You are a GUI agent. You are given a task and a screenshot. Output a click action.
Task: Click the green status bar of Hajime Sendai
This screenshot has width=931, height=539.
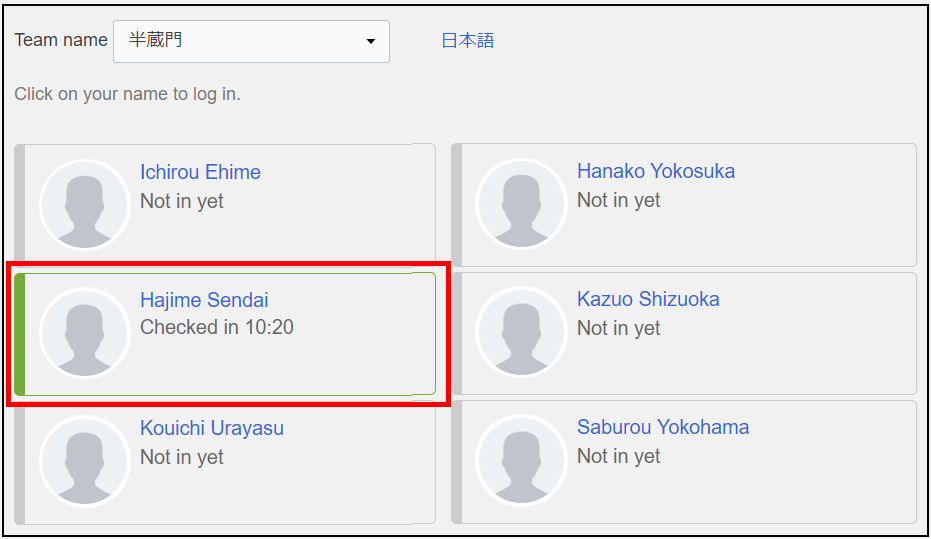click(20, 334)
